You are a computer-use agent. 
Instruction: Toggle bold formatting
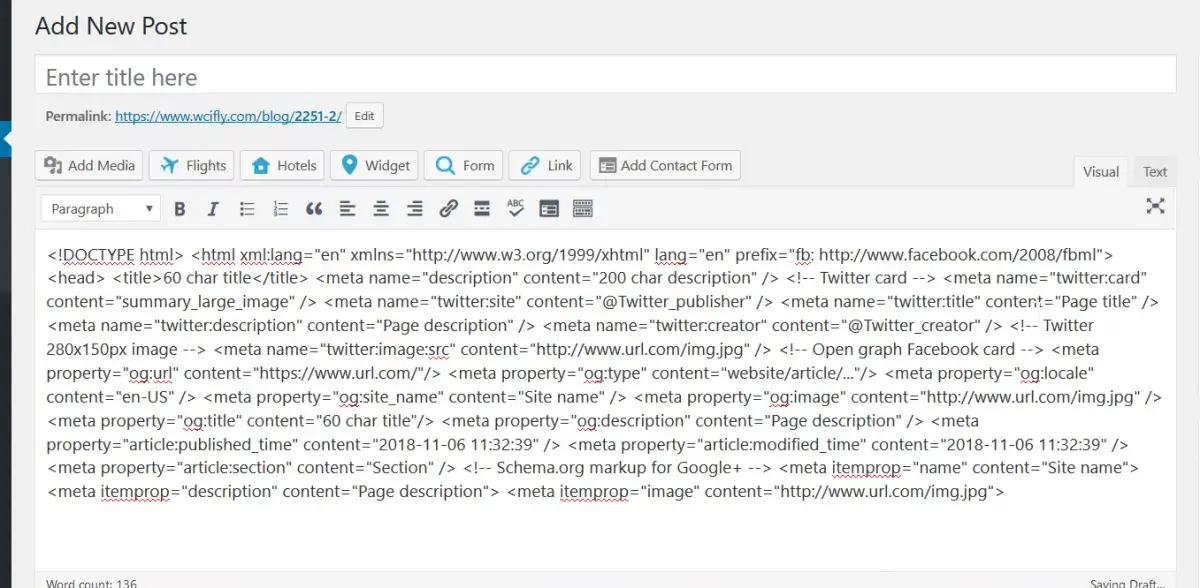[x=180, y=209]
